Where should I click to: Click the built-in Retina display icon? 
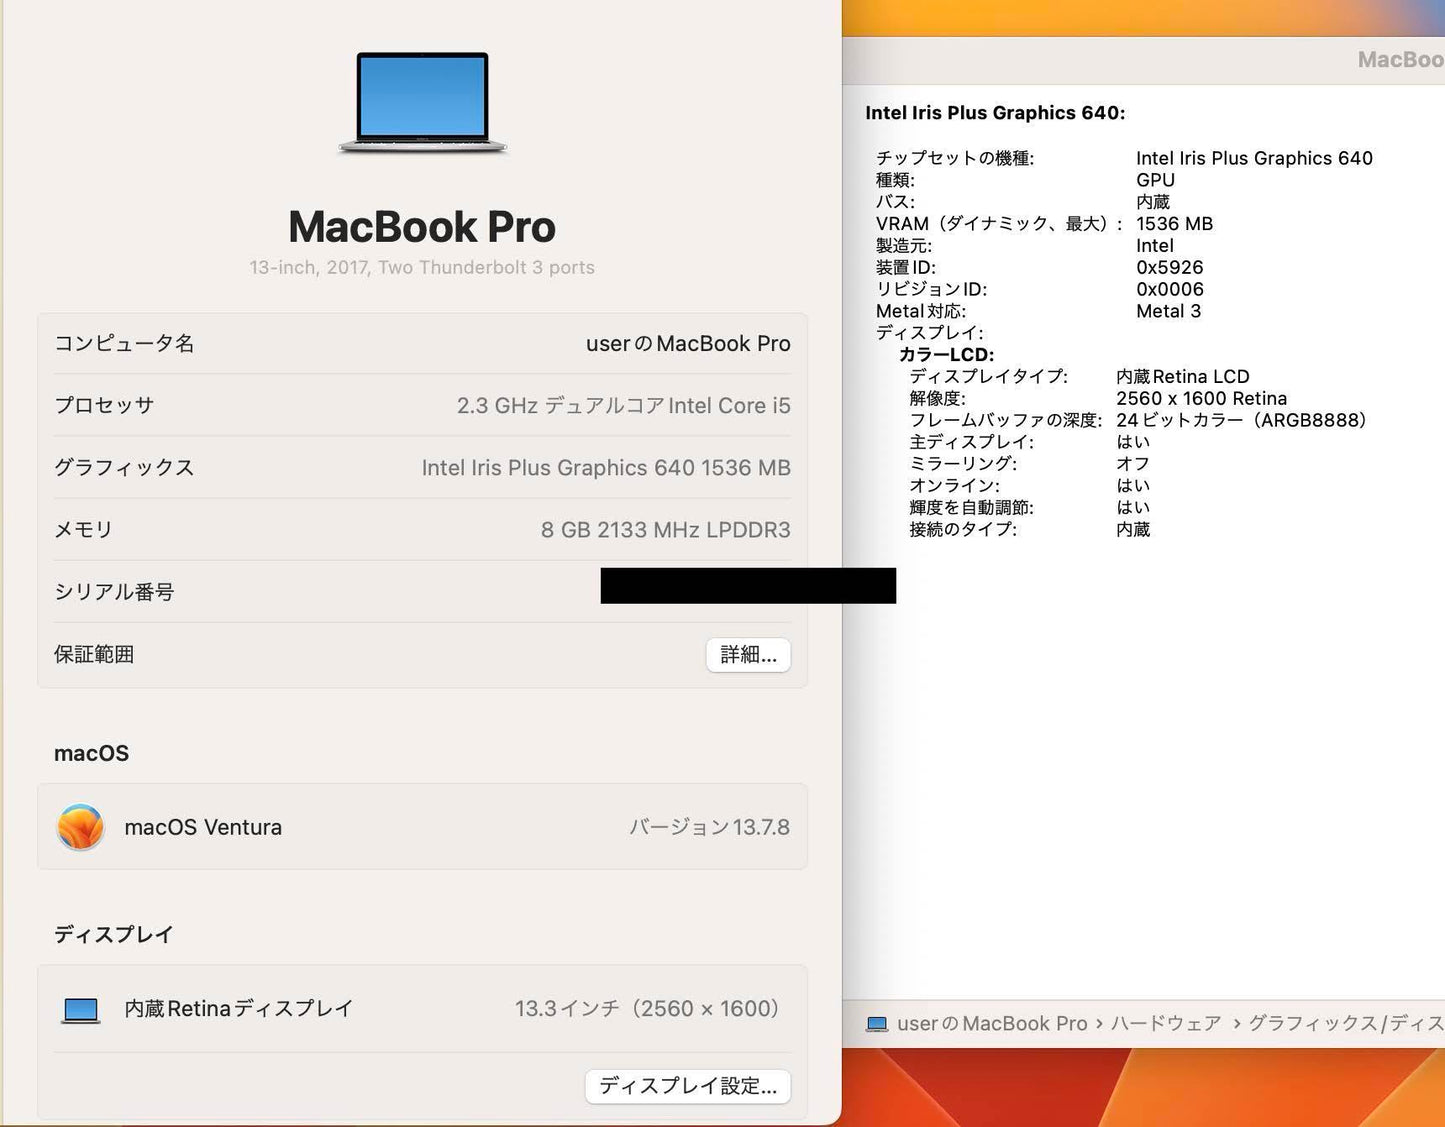81,1010
